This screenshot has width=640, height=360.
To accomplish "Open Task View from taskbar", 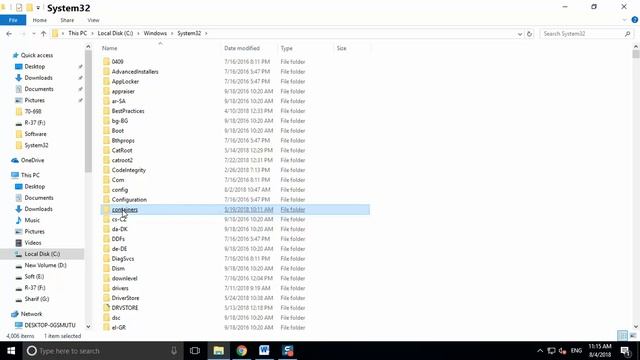I will pyautogui.click(x=195, y=351).
